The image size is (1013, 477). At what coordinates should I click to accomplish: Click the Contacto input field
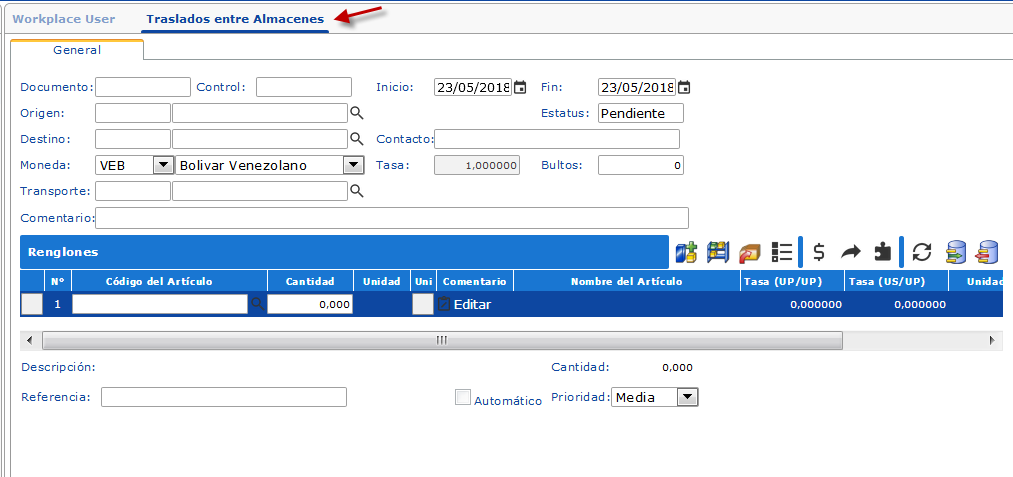[x=557, y=139]
